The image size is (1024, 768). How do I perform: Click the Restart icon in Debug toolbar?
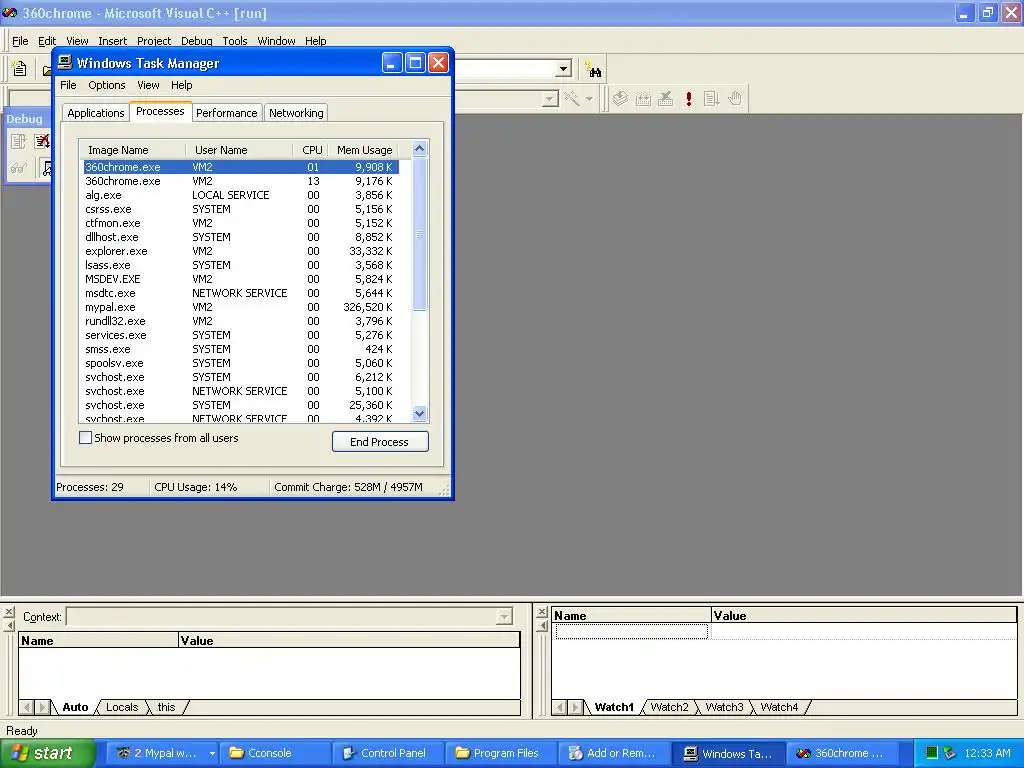18,141
